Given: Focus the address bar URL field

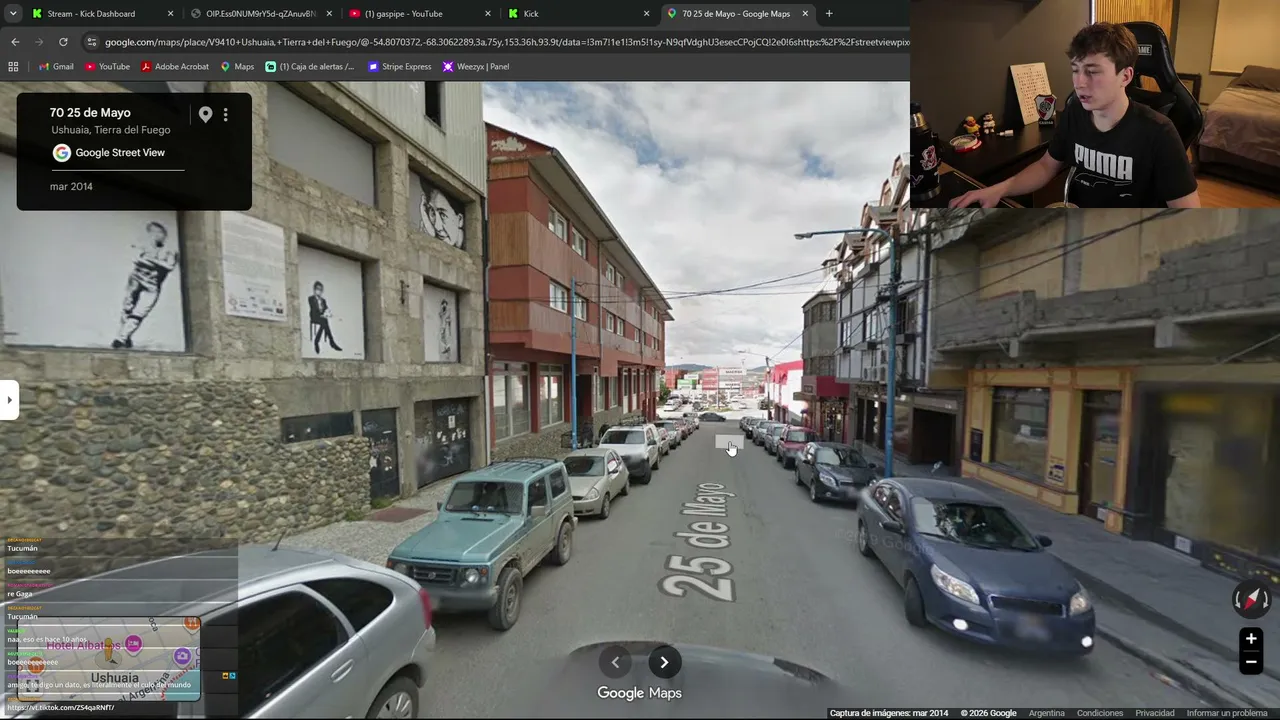Looking at the screenshot, I should pos(507,42).
